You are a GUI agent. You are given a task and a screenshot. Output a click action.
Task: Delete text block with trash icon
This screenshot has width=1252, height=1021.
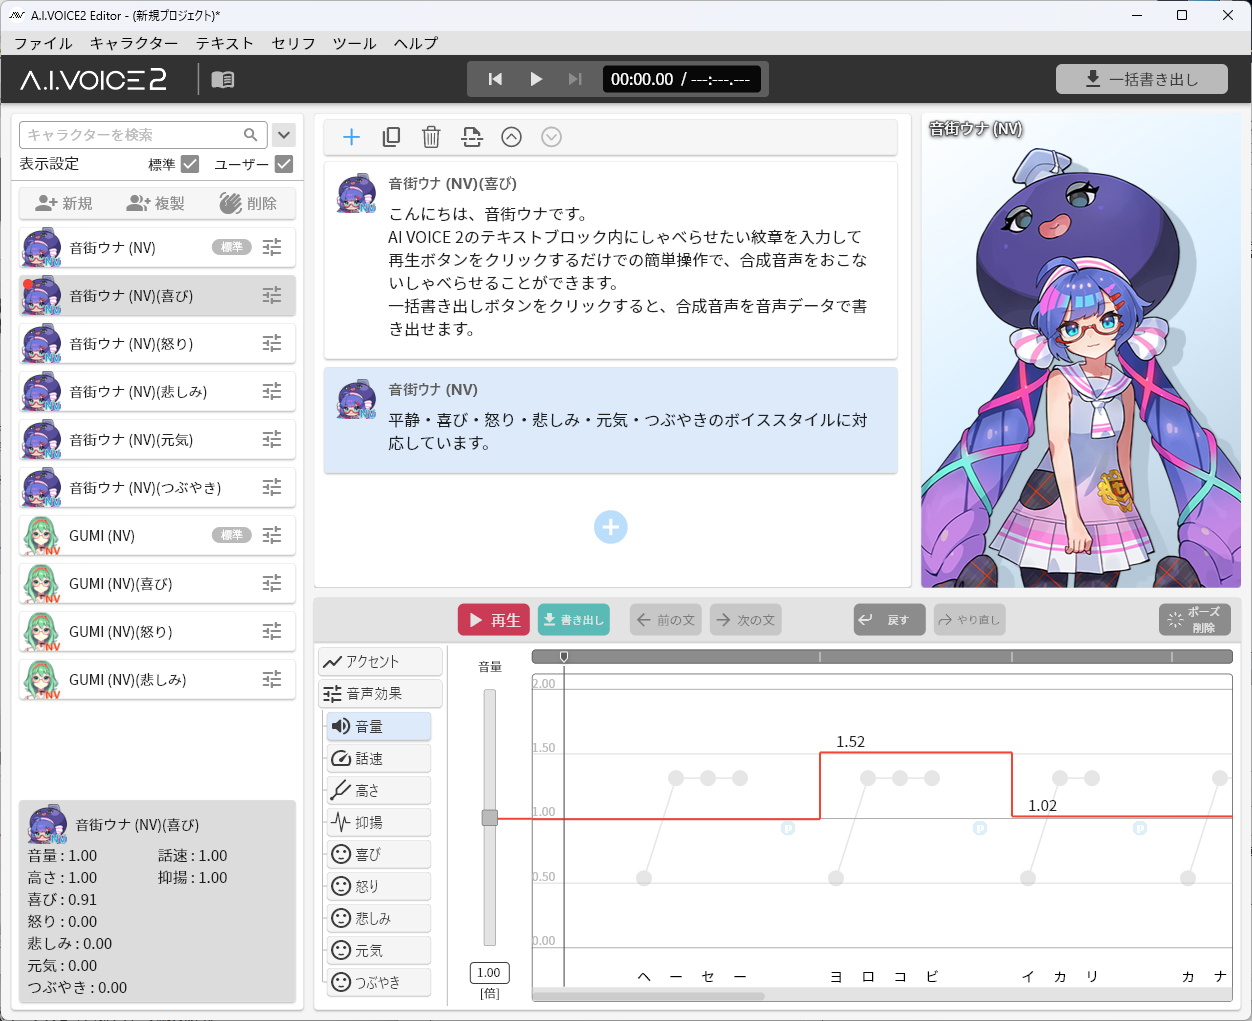[431, 137]
